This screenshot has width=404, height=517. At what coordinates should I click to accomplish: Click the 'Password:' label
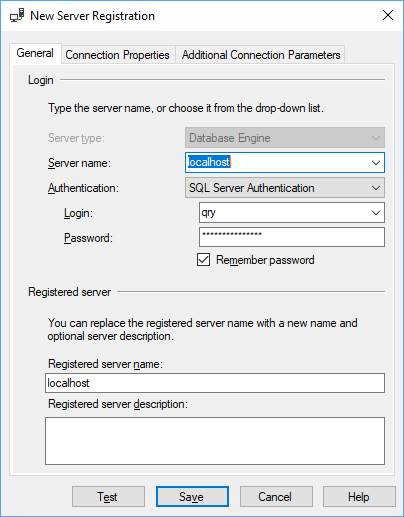(88, 238)
